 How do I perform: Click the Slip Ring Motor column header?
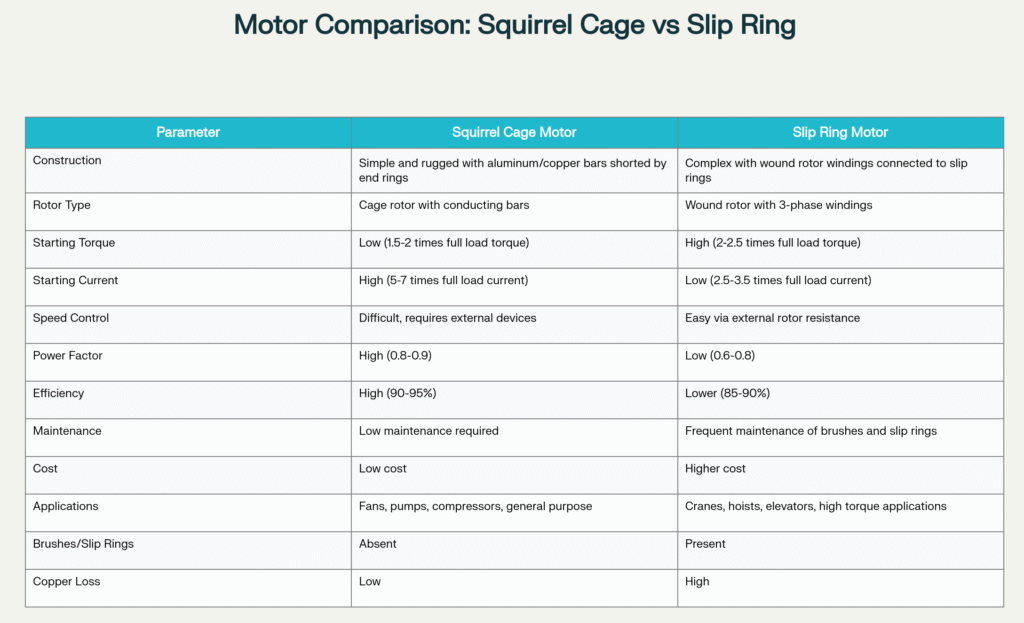tap(840, 132)
